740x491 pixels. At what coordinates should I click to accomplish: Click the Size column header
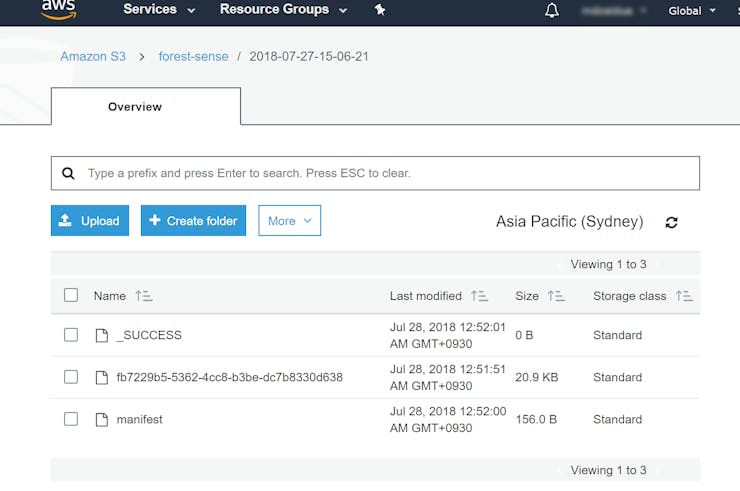tap(527, 296)
